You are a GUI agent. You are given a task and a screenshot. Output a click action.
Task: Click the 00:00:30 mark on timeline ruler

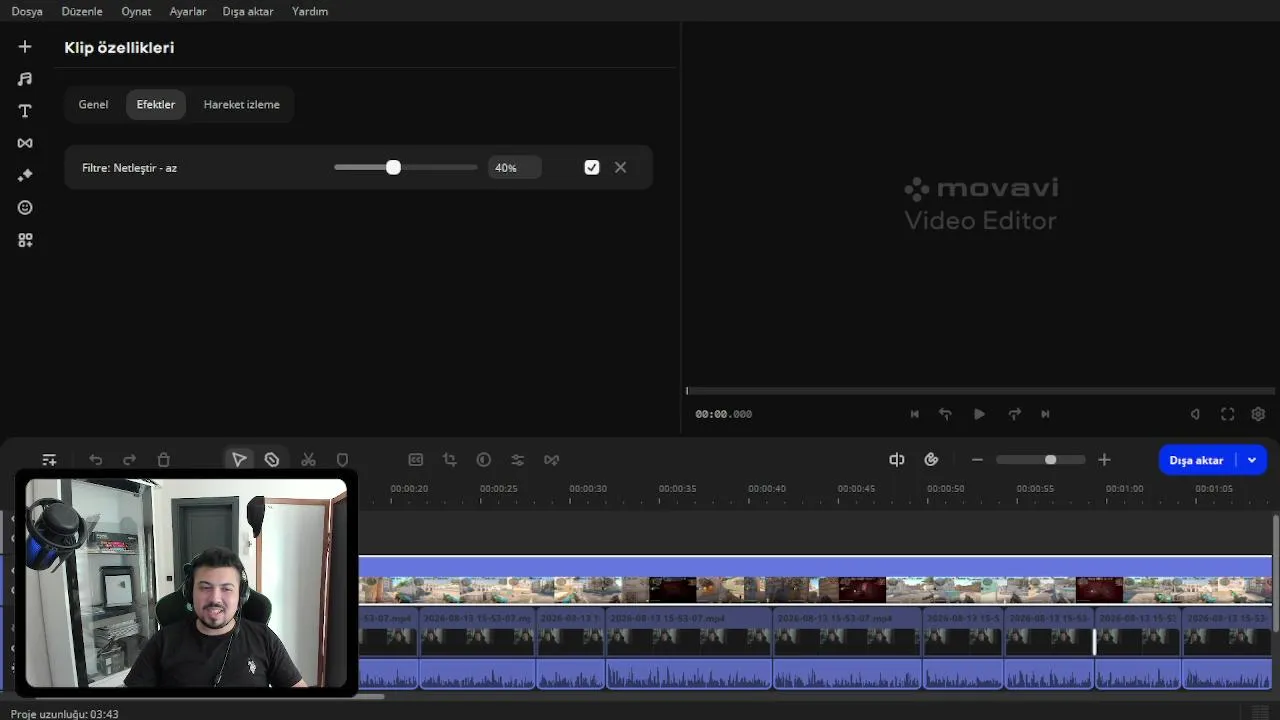tap(588, 489)
